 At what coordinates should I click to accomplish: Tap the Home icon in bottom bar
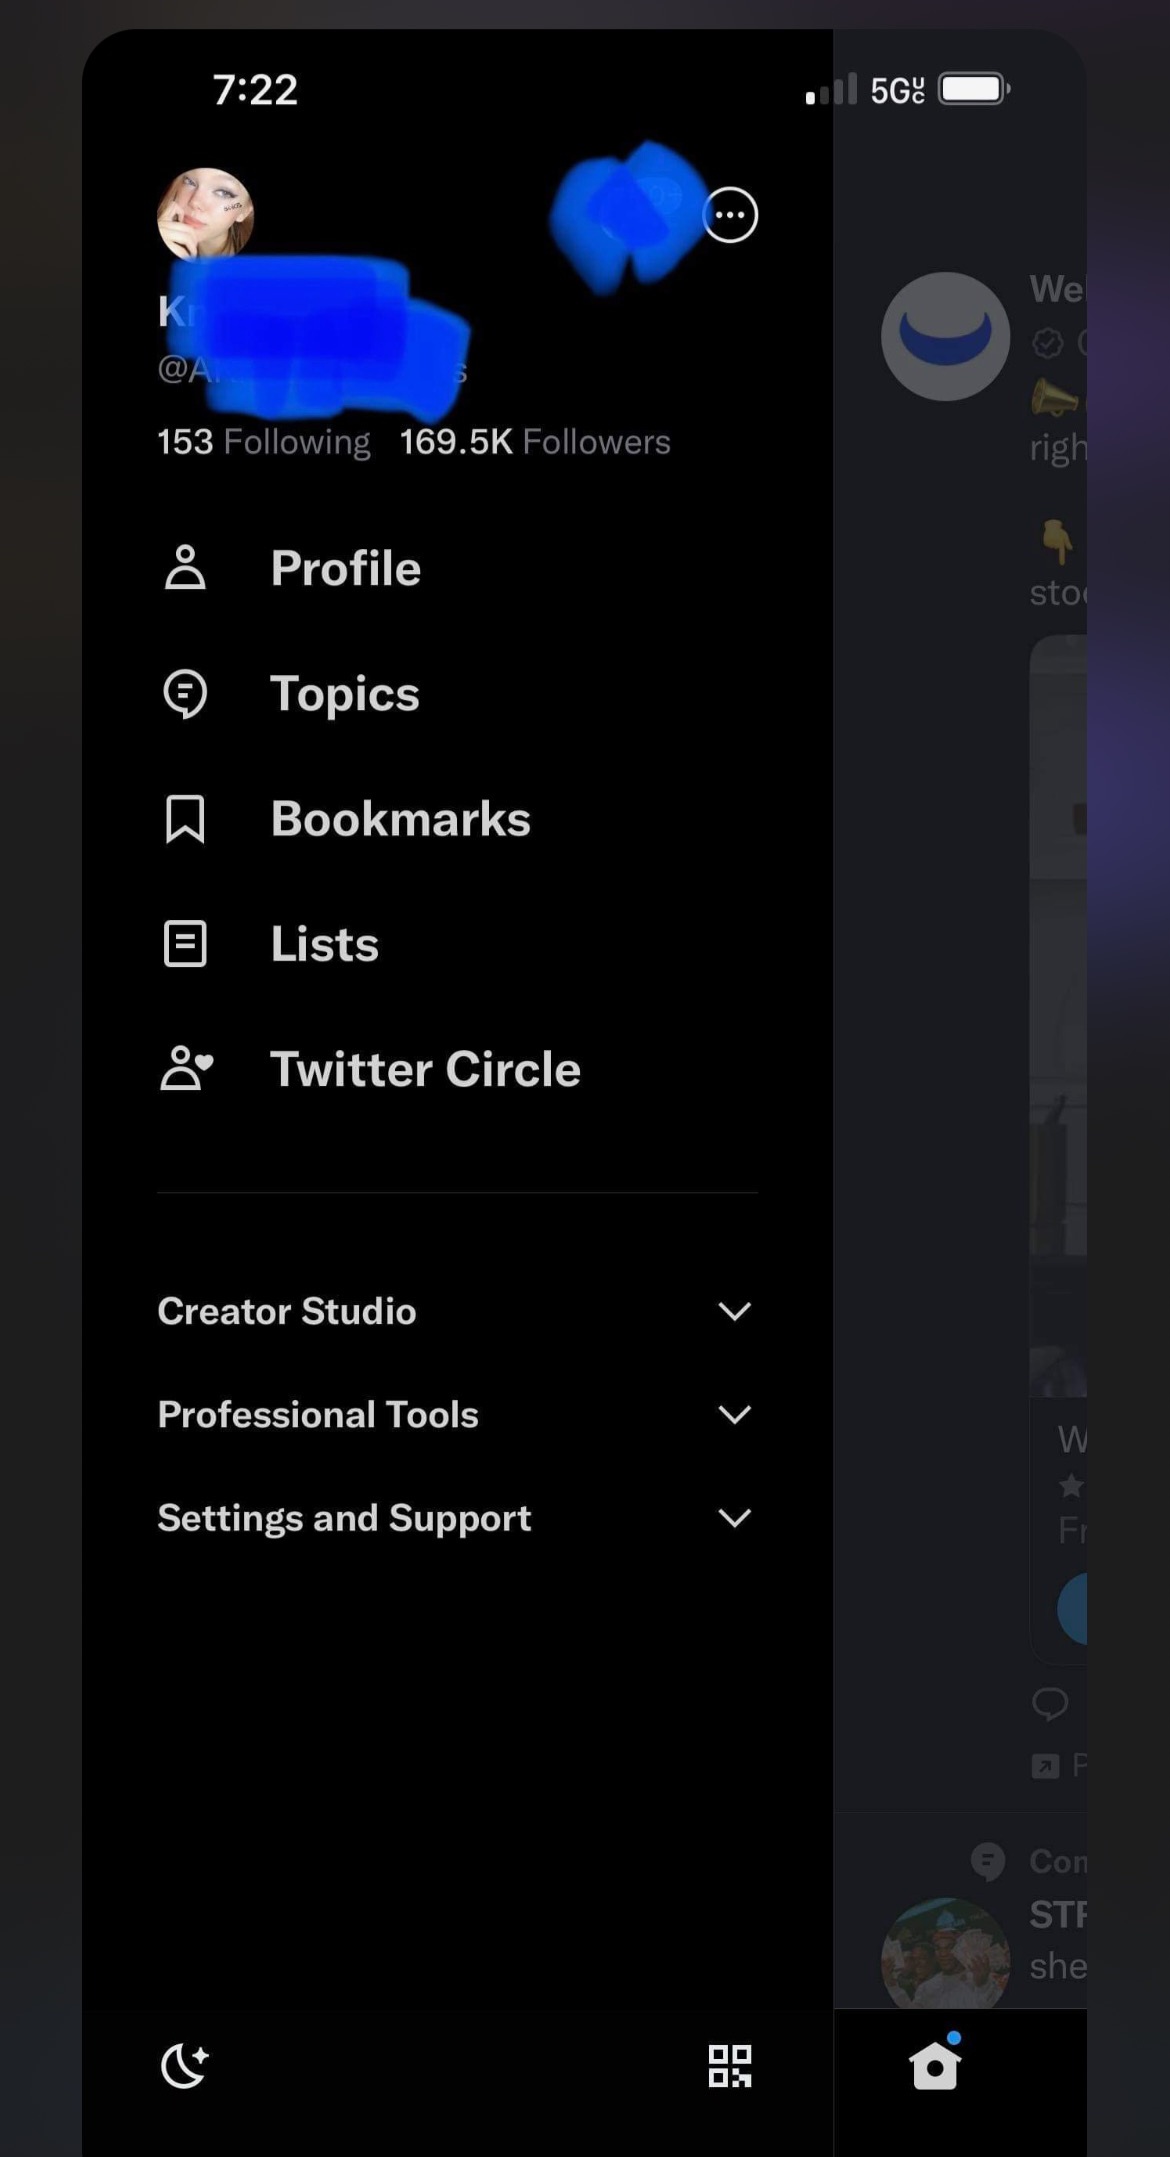[x=935, y=2064]
